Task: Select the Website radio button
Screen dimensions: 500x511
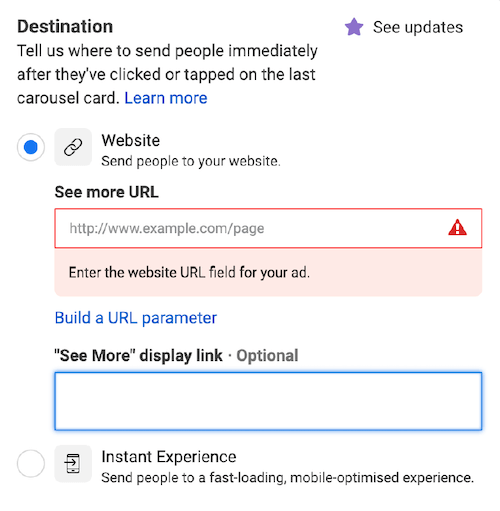Action: coord(31,147)
